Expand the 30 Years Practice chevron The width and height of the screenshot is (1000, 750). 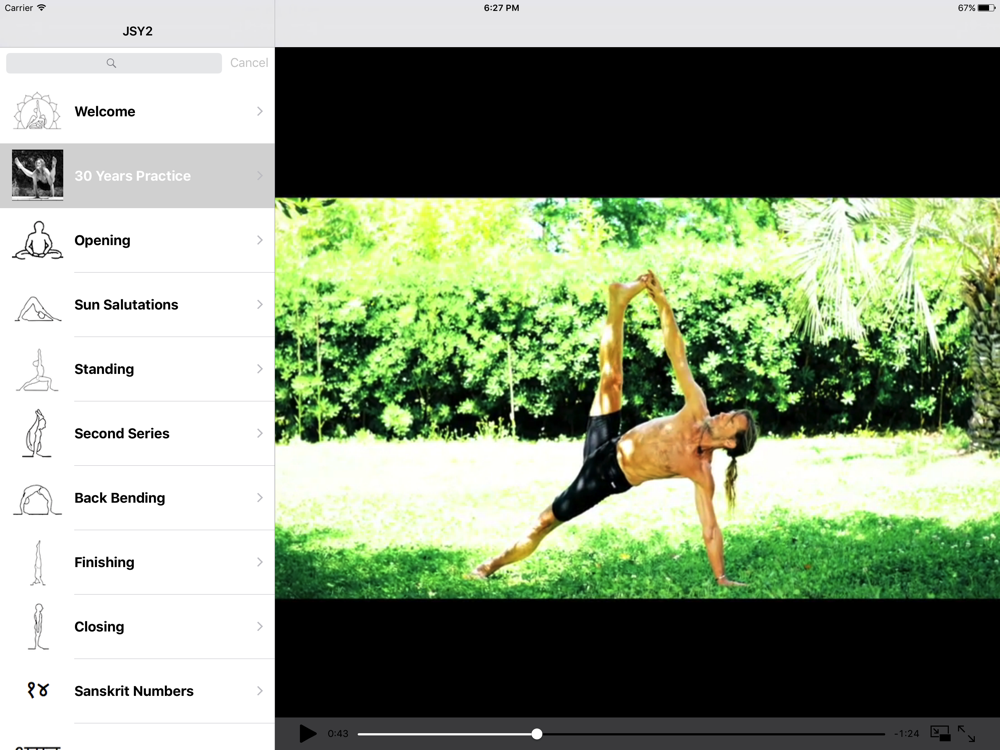tap(260, 175)
